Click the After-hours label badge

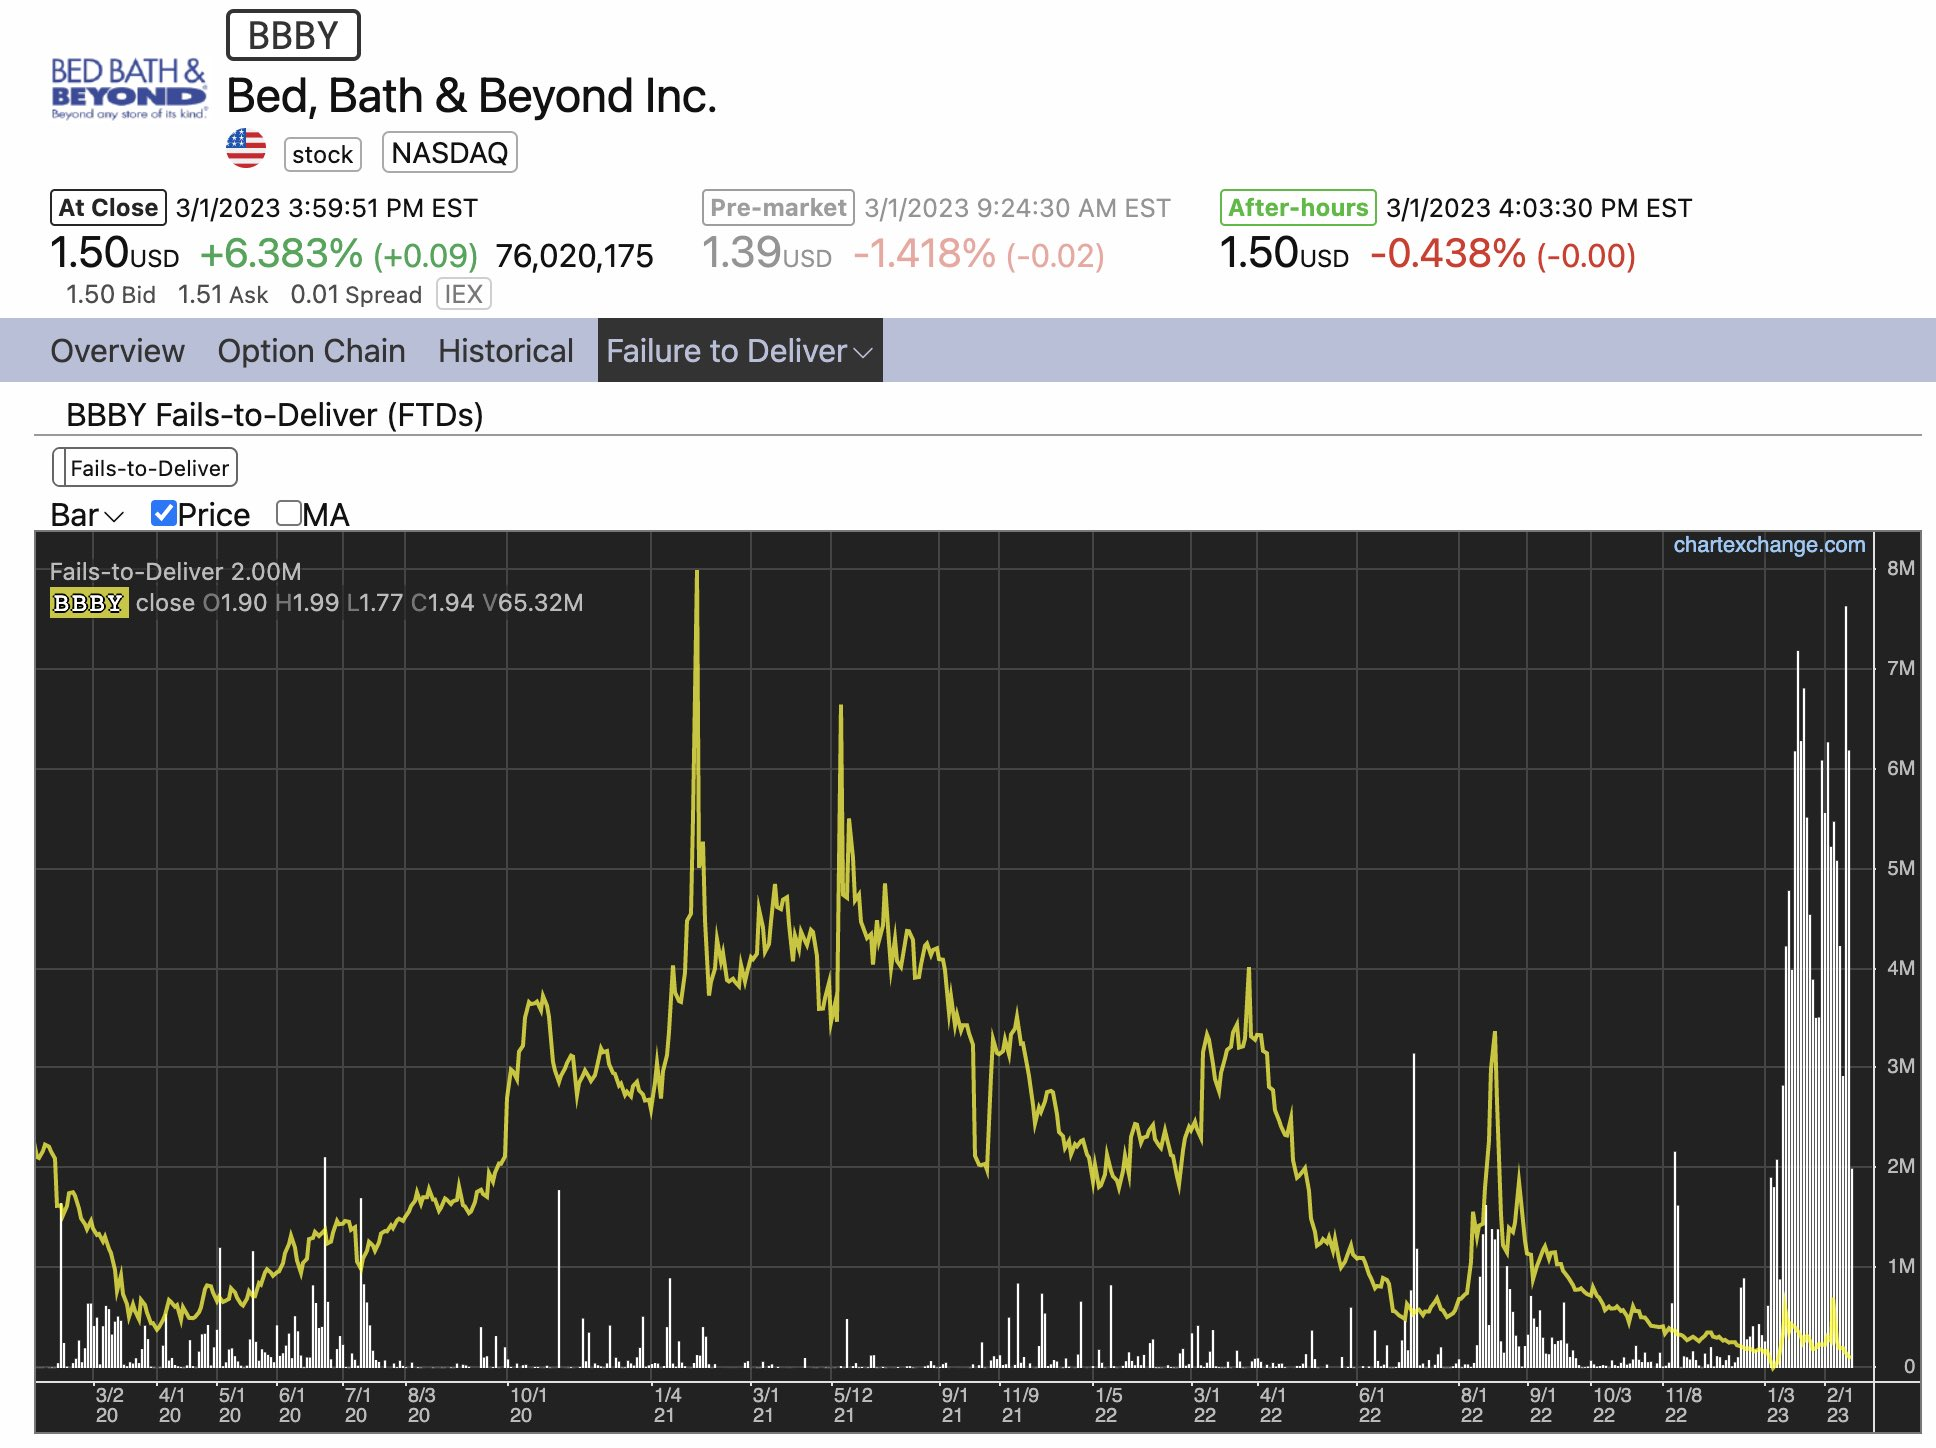coord(1297,208)
